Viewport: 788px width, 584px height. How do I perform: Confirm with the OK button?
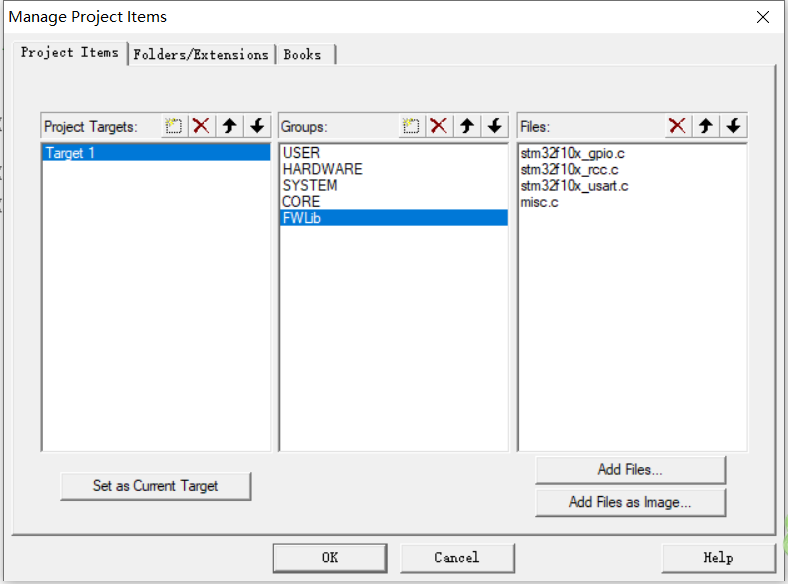click(x=330, y=558)
